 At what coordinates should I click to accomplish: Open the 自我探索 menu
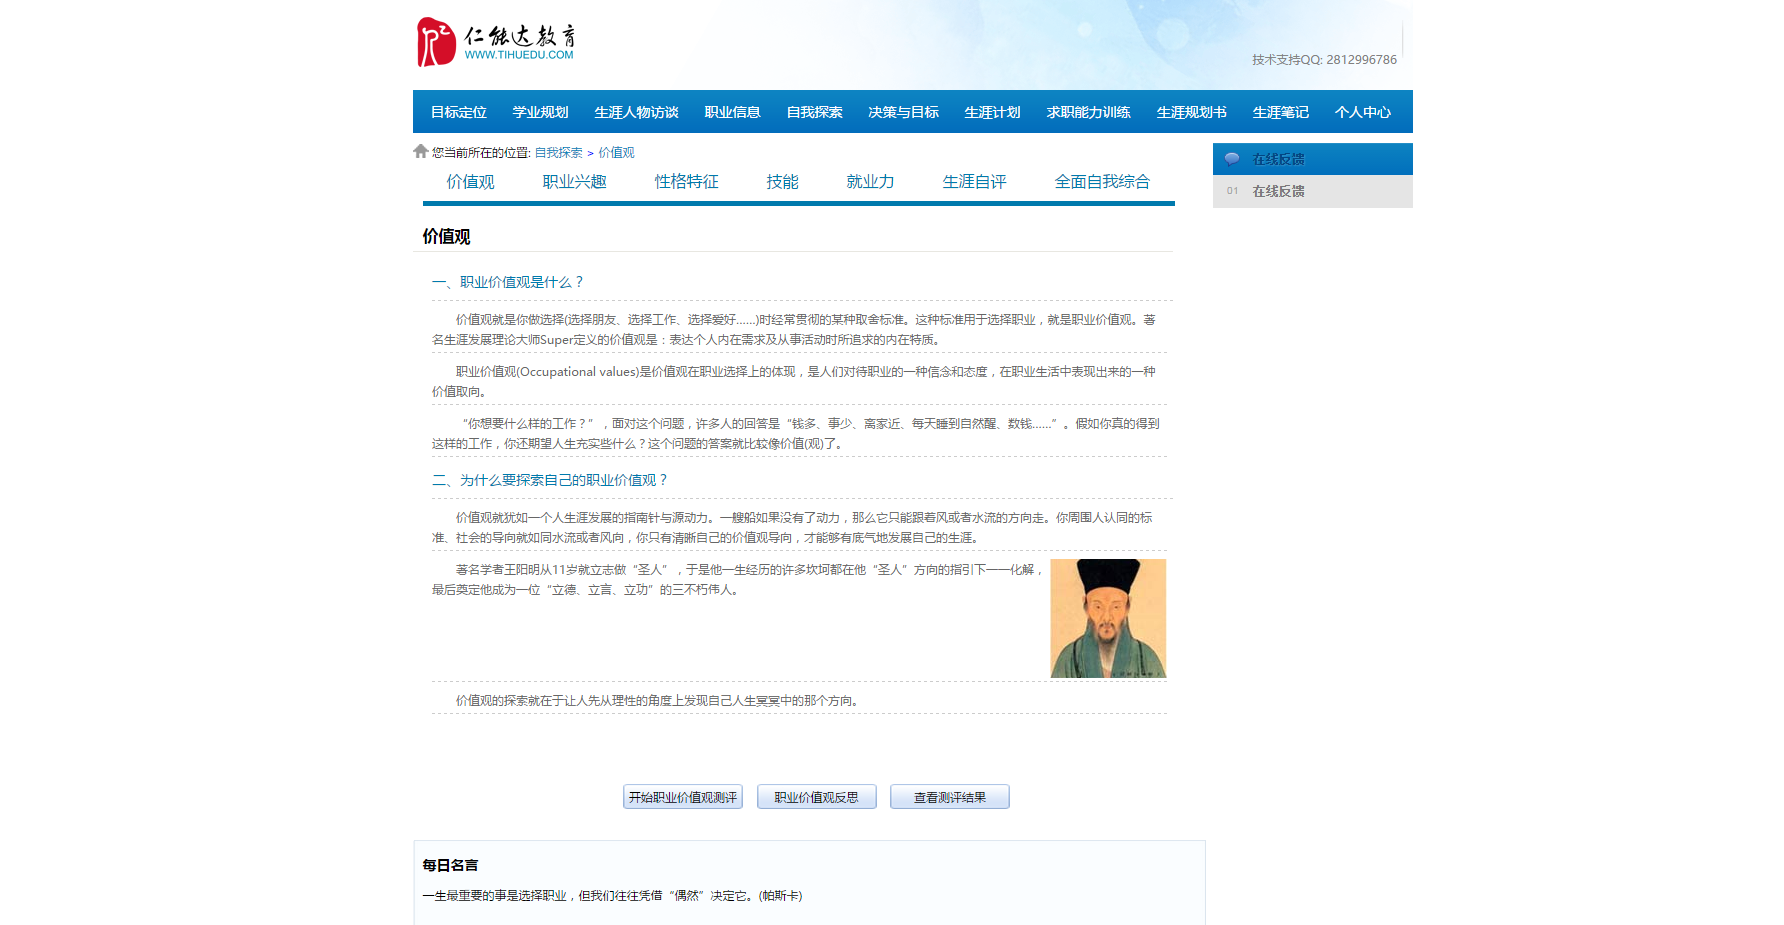(x=815, y=112)
